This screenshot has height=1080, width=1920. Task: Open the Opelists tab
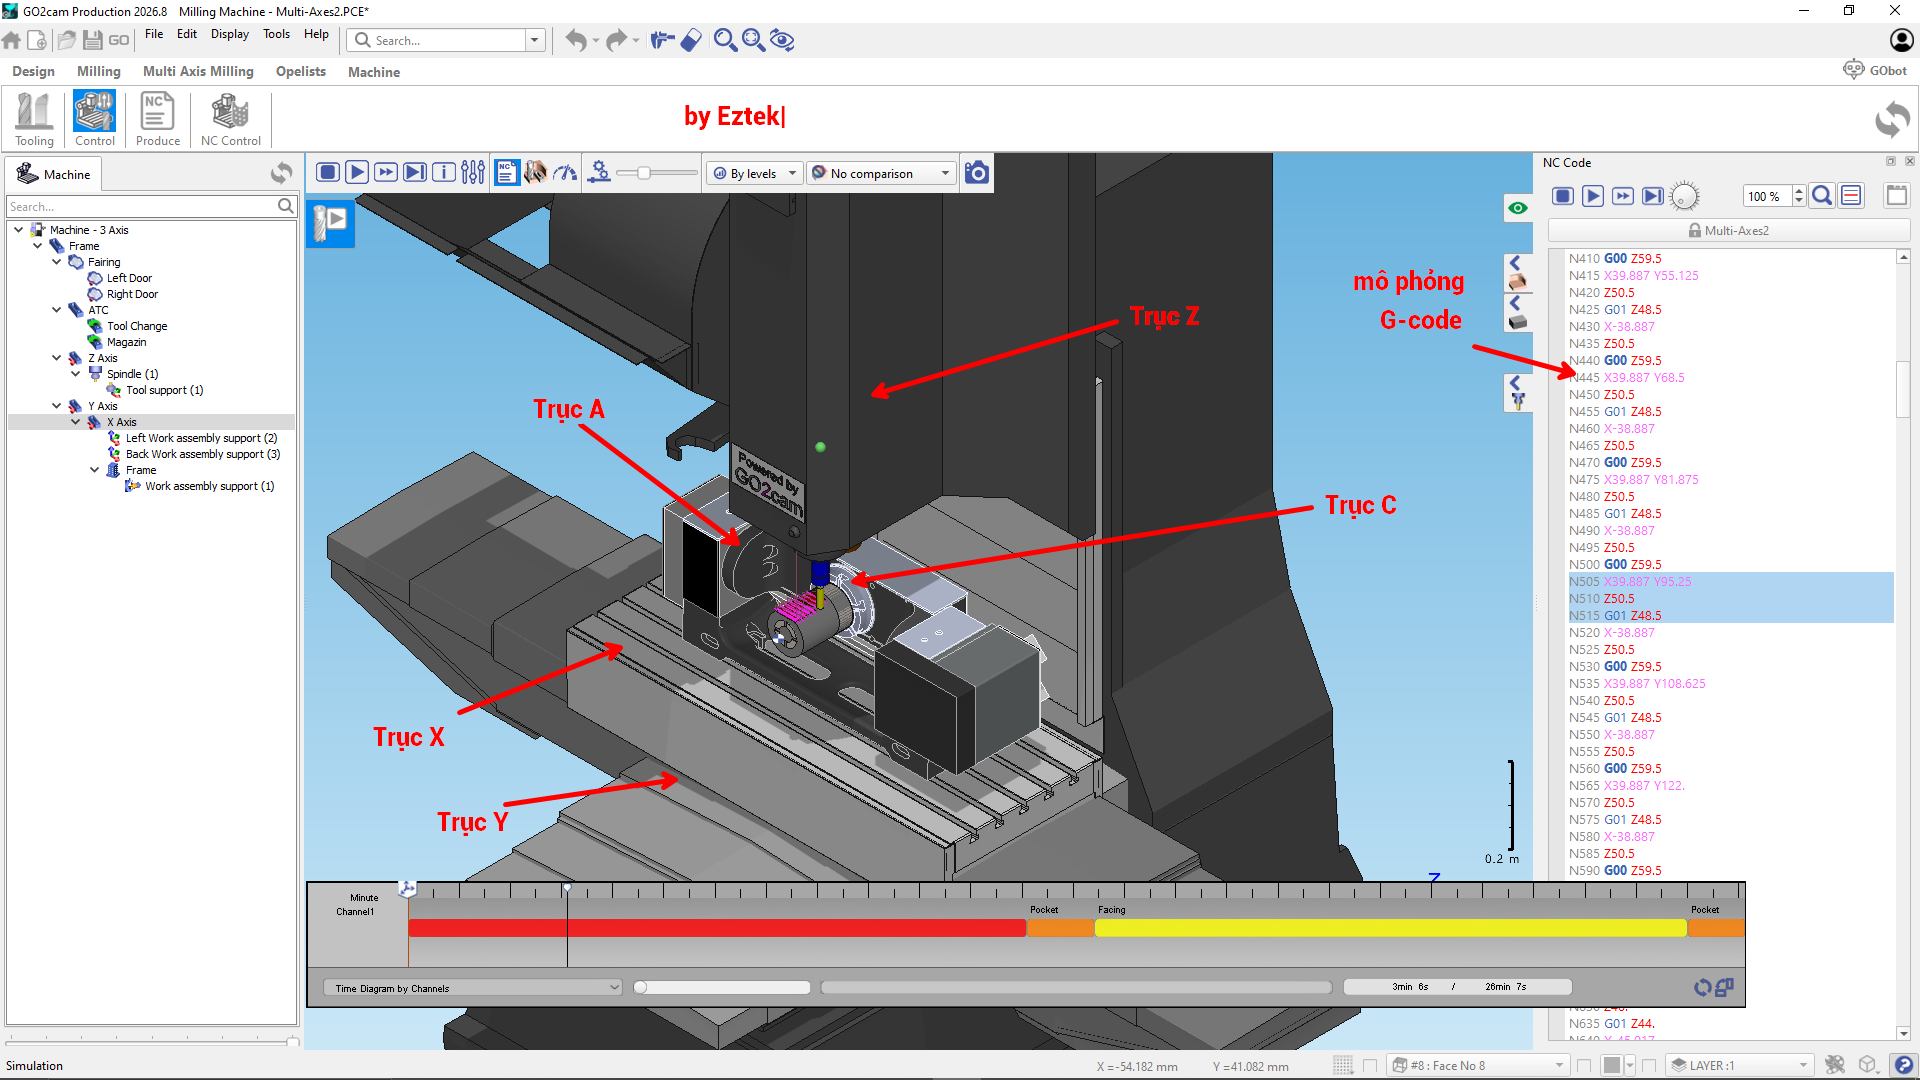[x=301, y=71]
